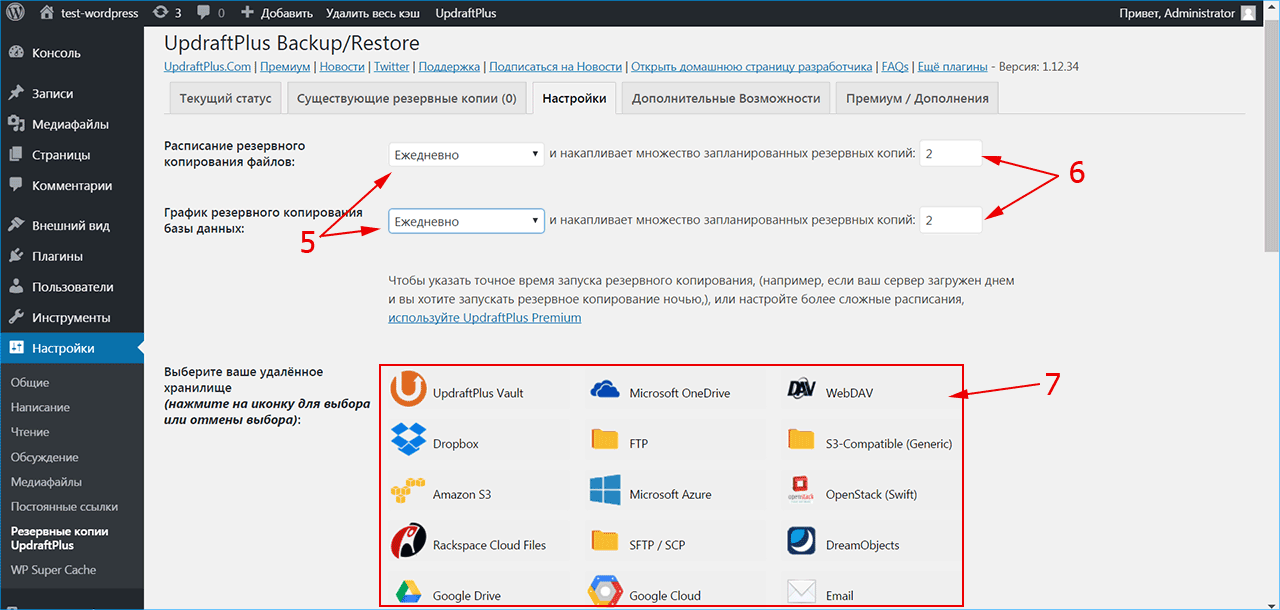Choose Email as backup destination
This screenshot has width=1280, height=610.
pyautogui.click(x=802, y=594)
